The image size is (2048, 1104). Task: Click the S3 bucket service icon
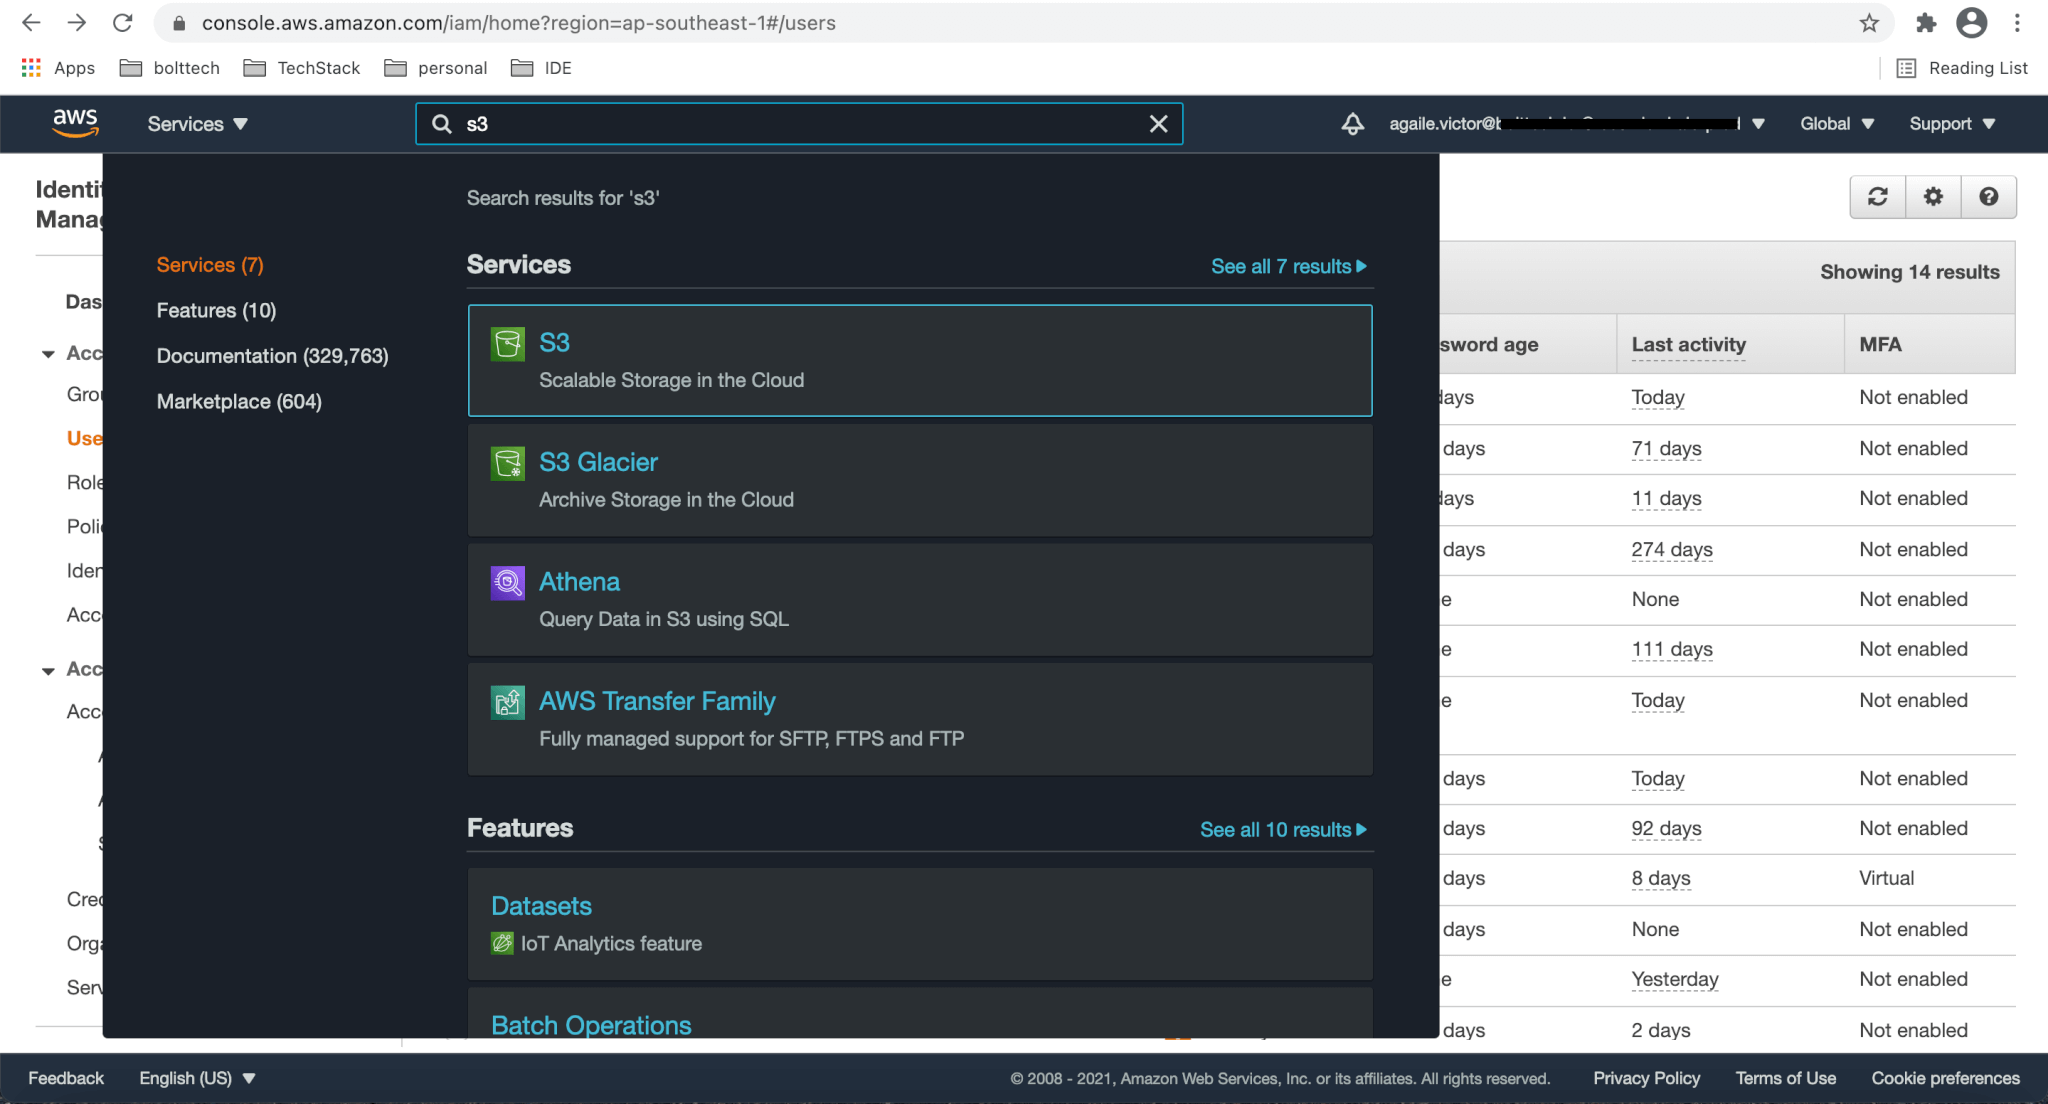507,343
